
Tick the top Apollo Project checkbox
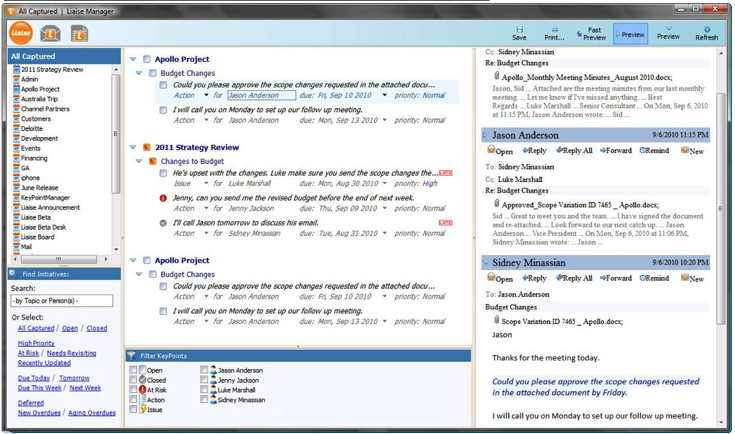click(147, 59)
